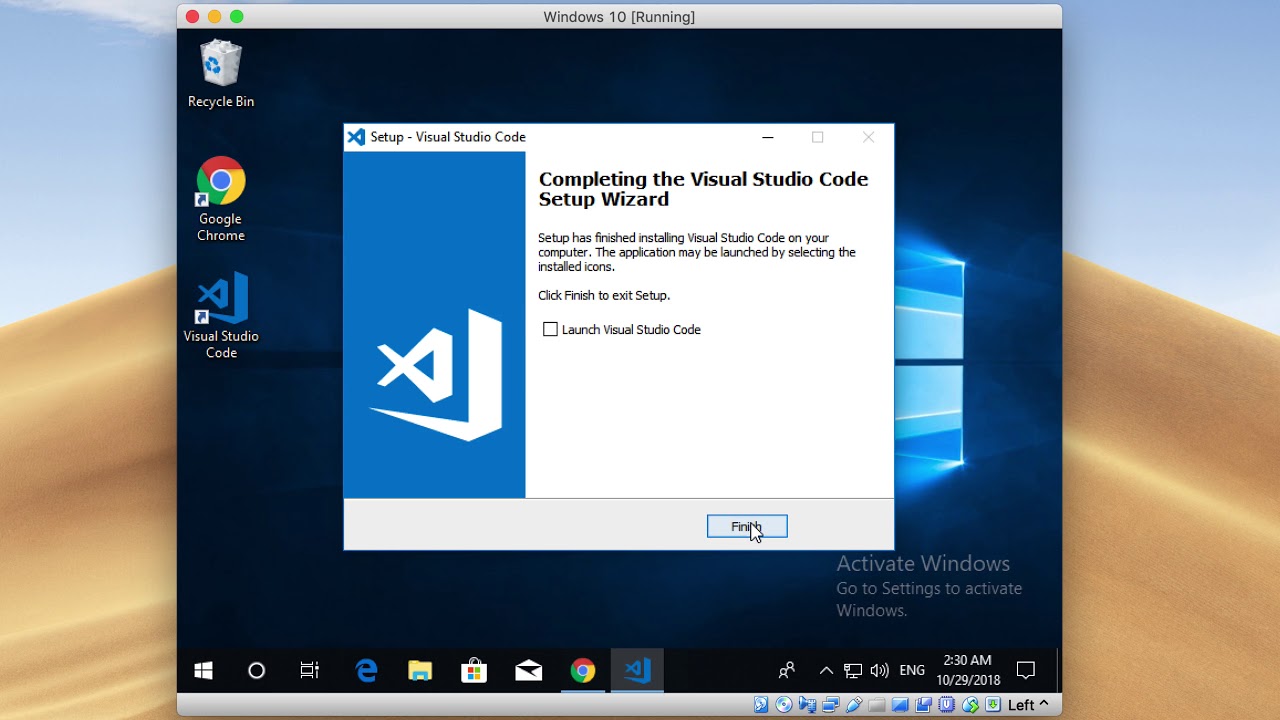Click the Completing the Visual Studio Code Setup Wizard heading
The image size is (1280, 720).
[x=703, y=189]
